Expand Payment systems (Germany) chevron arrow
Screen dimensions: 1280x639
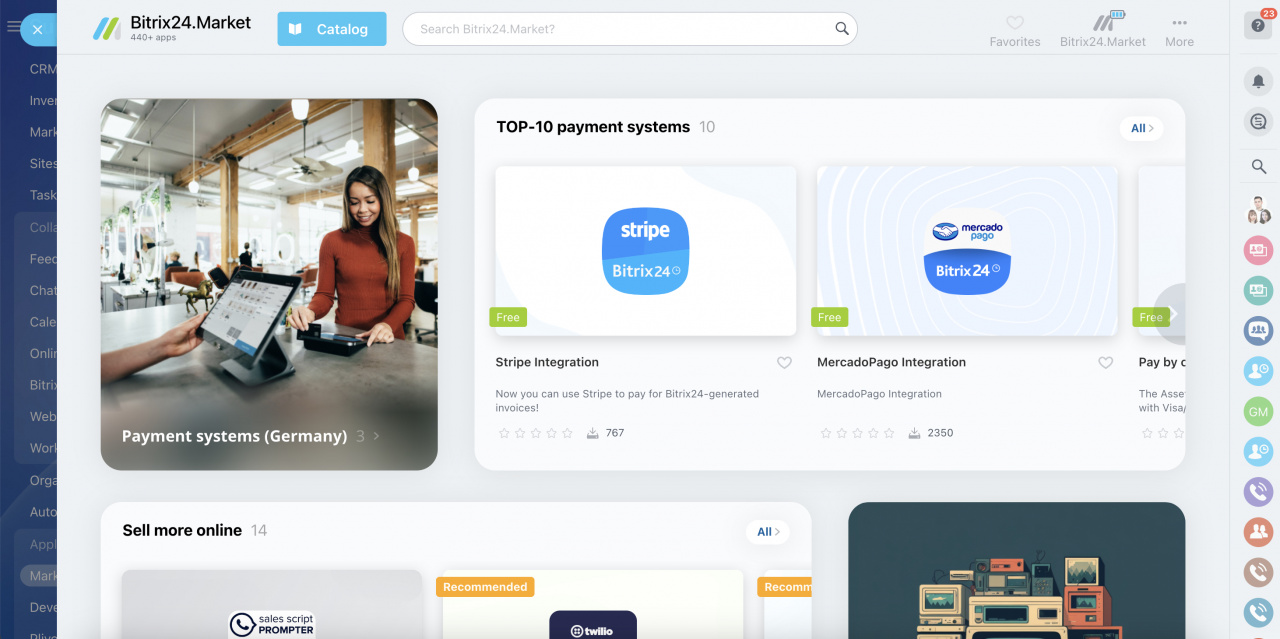coord(376,436)
